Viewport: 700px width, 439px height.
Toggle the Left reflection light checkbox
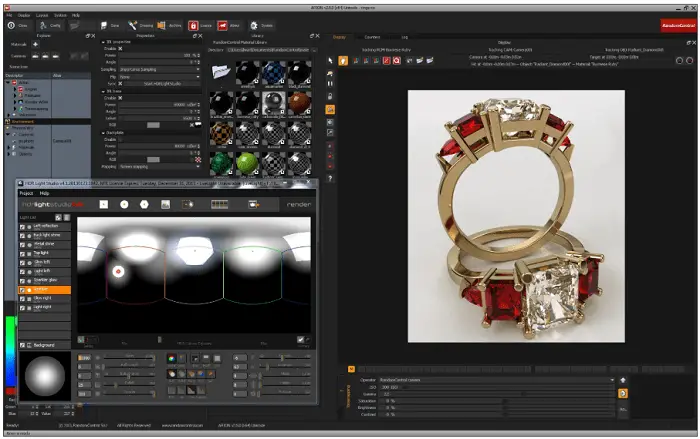click(22, 227)
